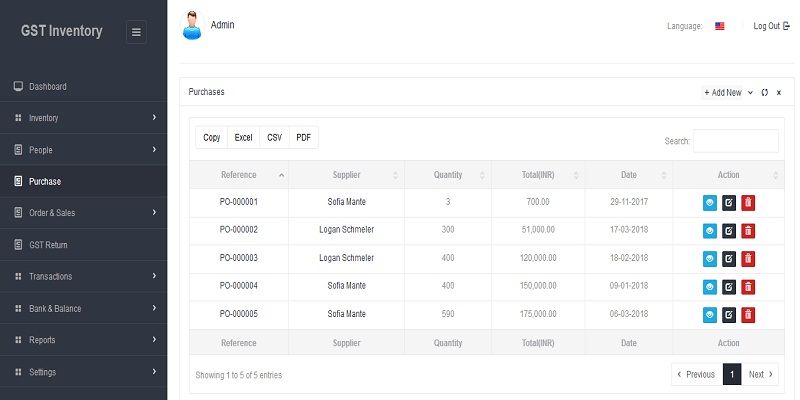Select the US flag language icon
Viewport: 800px width, 400px height.
[x=720, y=26]
